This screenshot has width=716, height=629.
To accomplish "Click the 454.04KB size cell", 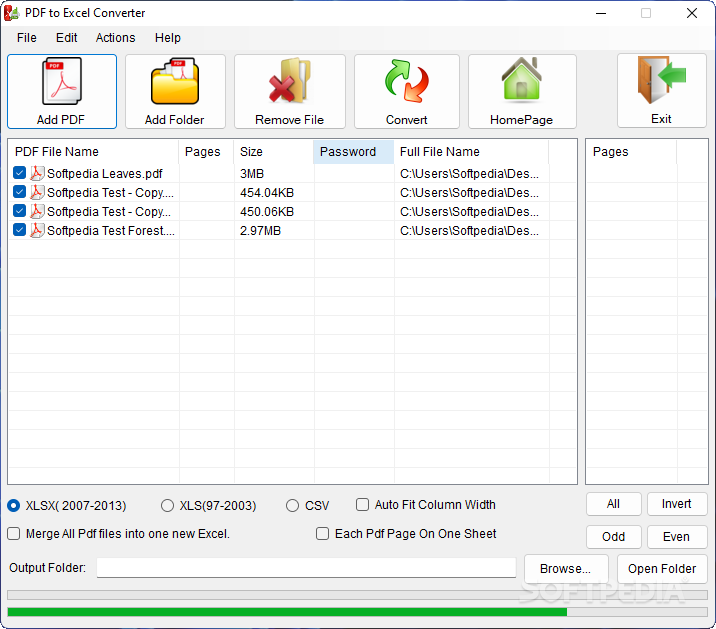I will (267, 193).
